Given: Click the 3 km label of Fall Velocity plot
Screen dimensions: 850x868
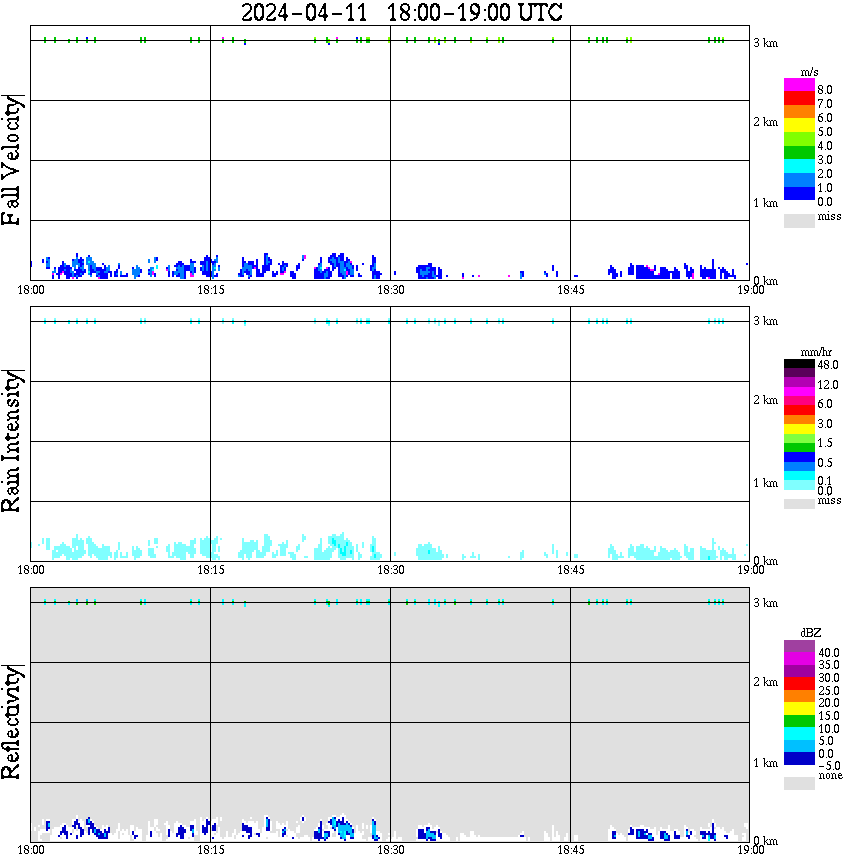Looking at the screenshot, I should (x=765, y=43).
